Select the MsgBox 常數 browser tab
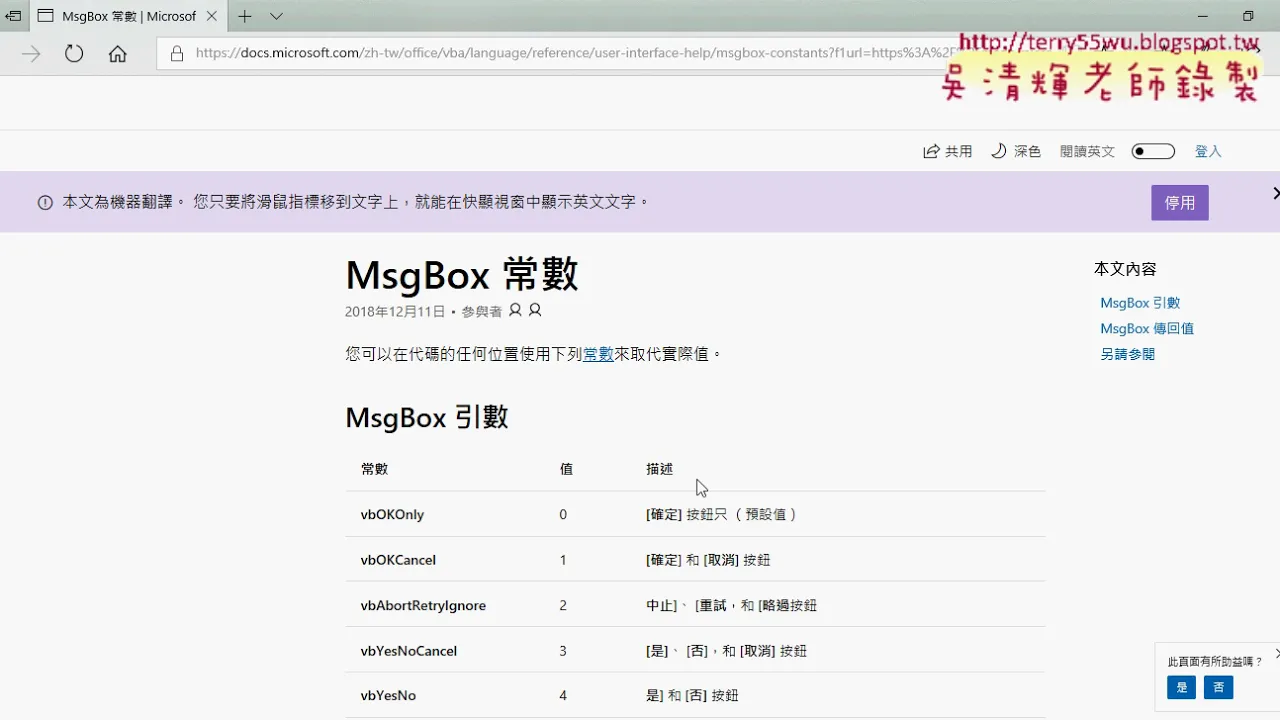The height and width of the screenshot is (720, 1280). [x=128, y=16]
